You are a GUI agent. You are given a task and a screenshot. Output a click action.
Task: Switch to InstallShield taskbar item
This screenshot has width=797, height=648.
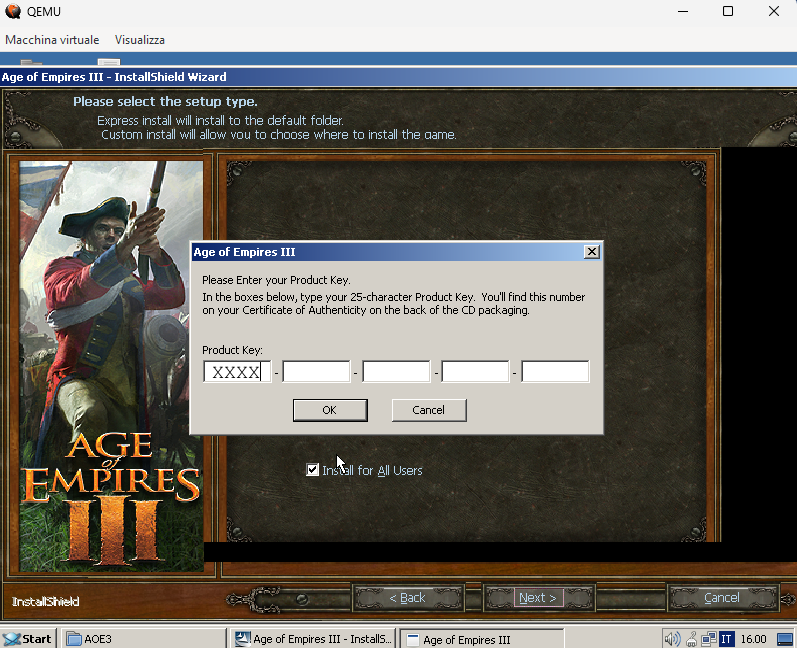coord(314,639)
